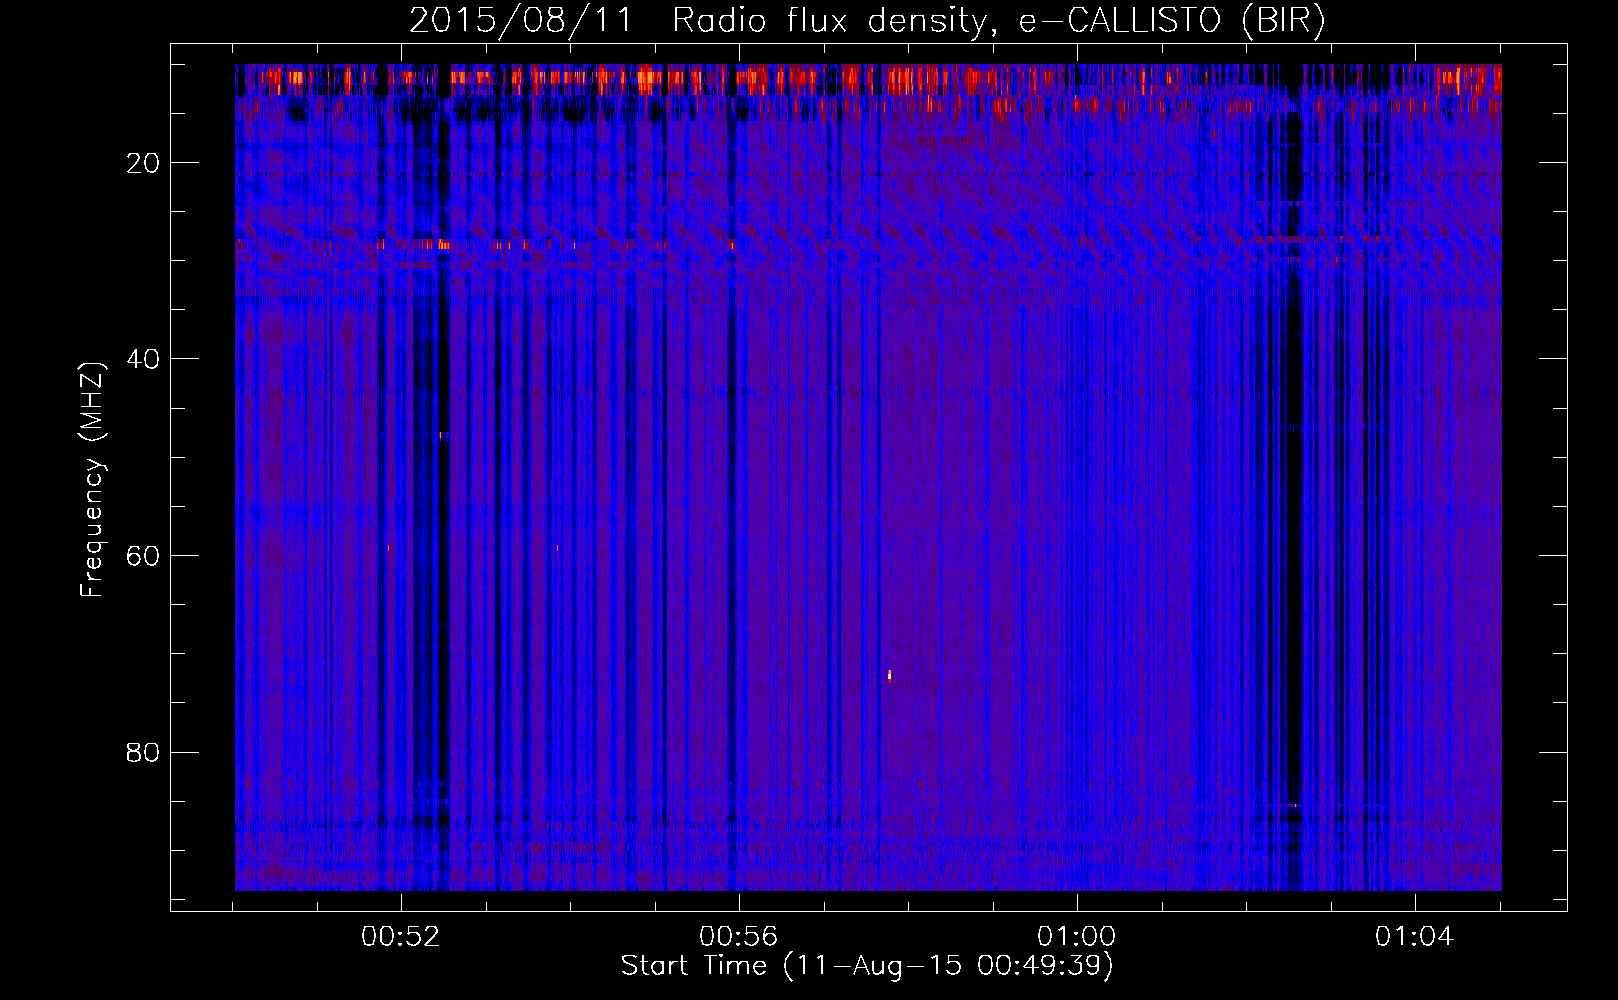
Task: Click the "00:52" time tick label
Action: pyautogui.click(x=401, y=937)
